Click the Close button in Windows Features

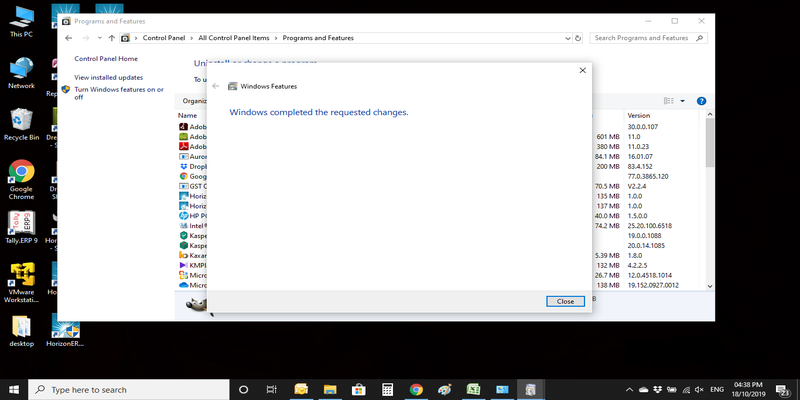565,301
